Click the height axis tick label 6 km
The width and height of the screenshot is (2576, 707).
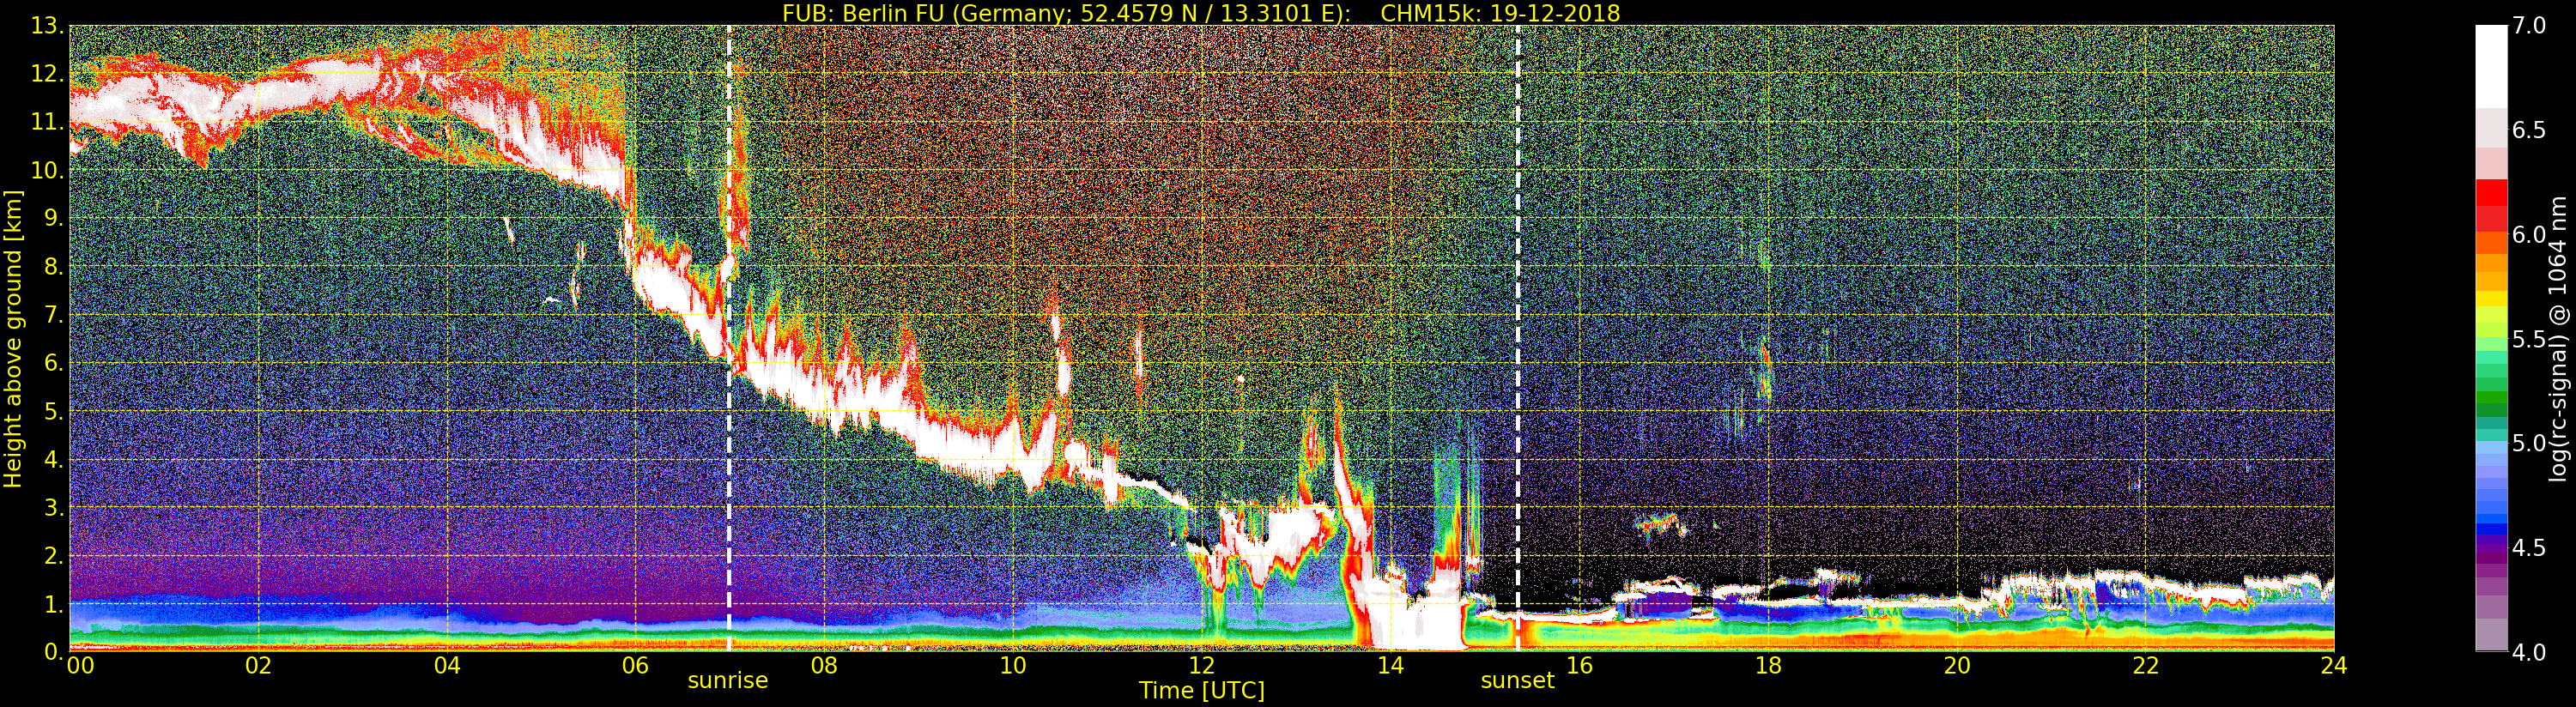coord(52,363)
